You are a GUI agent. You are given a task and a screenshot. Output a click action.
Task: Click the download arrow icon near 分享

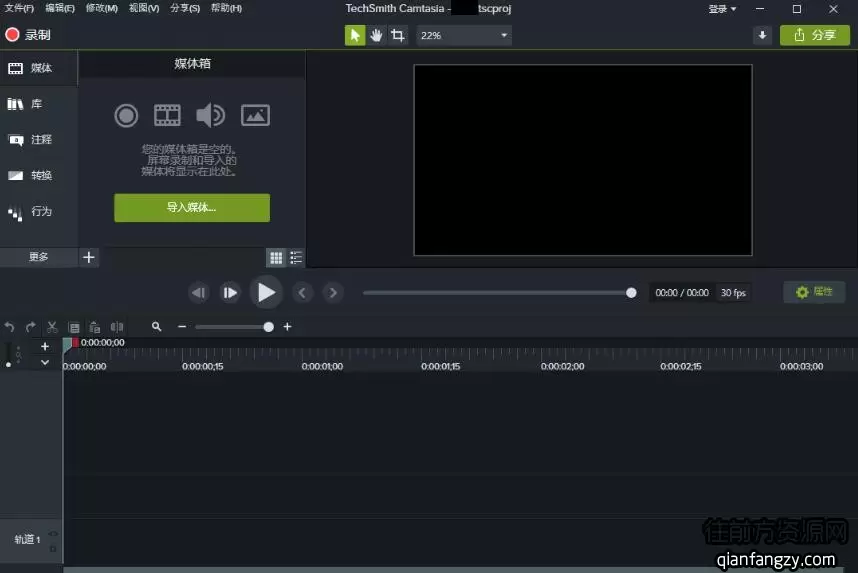[762, 36]
